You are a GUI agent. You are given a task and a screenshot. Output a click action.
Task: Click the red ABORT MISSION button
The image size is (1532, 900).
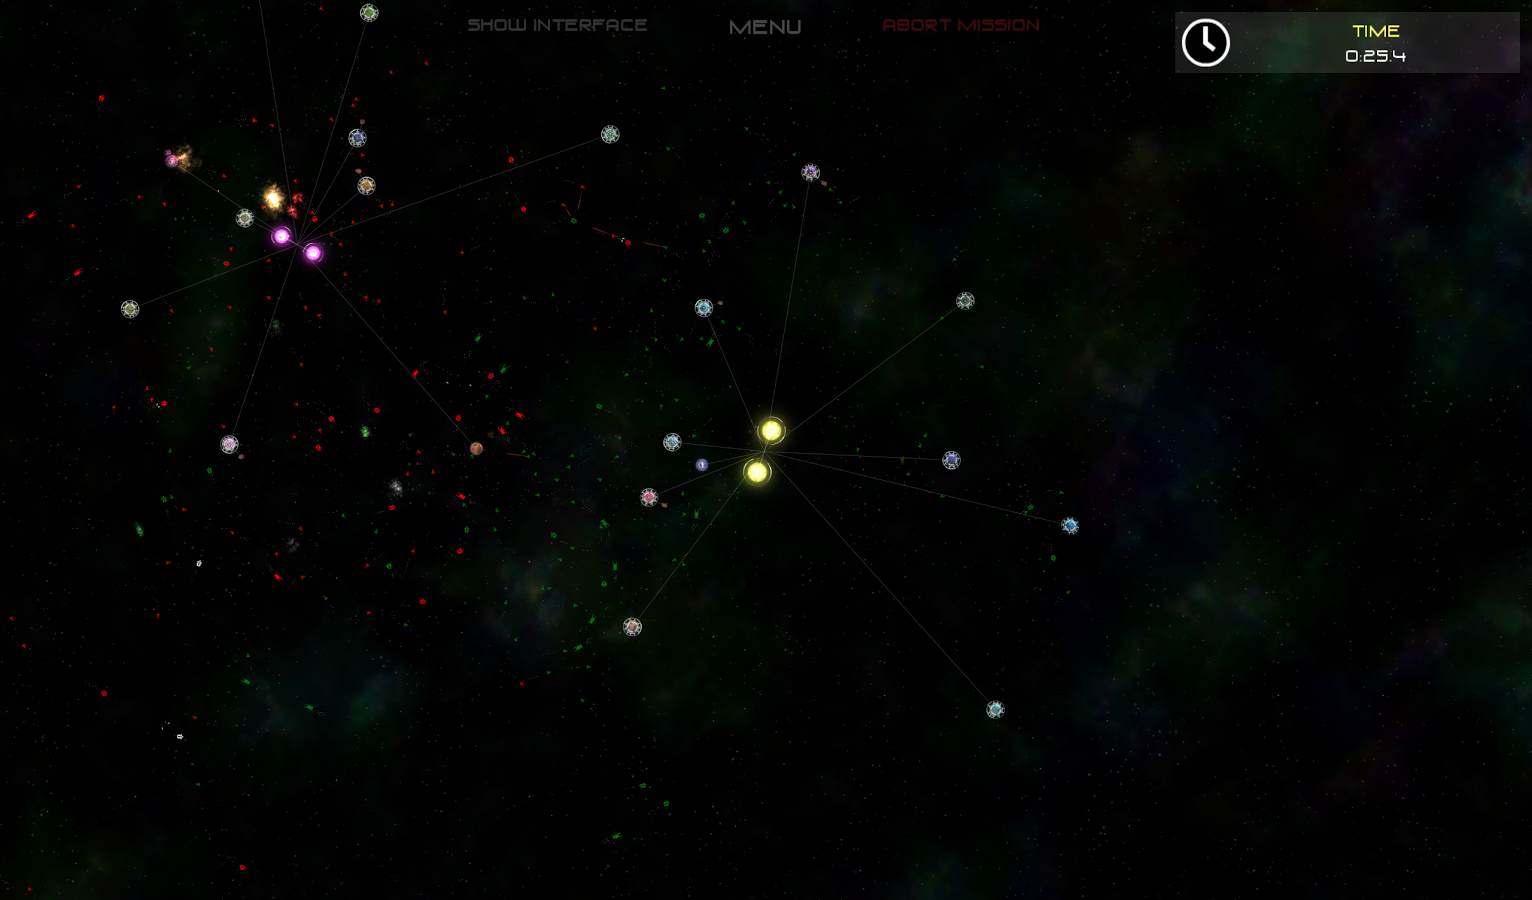click(961, 25)
